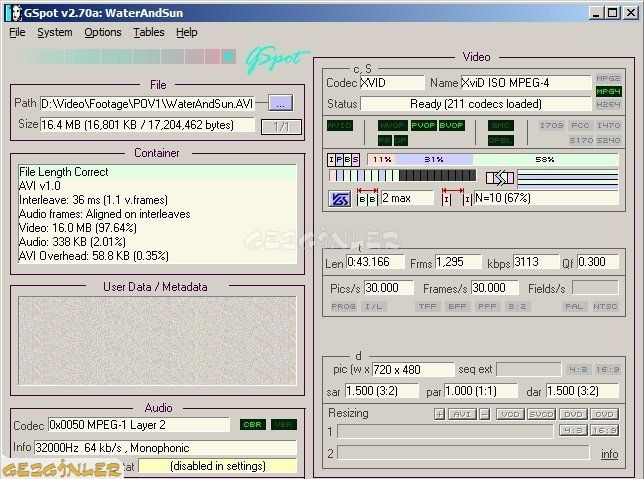Click the SVCD resizing button
The image size is (644, 479).
coord(542,414)
